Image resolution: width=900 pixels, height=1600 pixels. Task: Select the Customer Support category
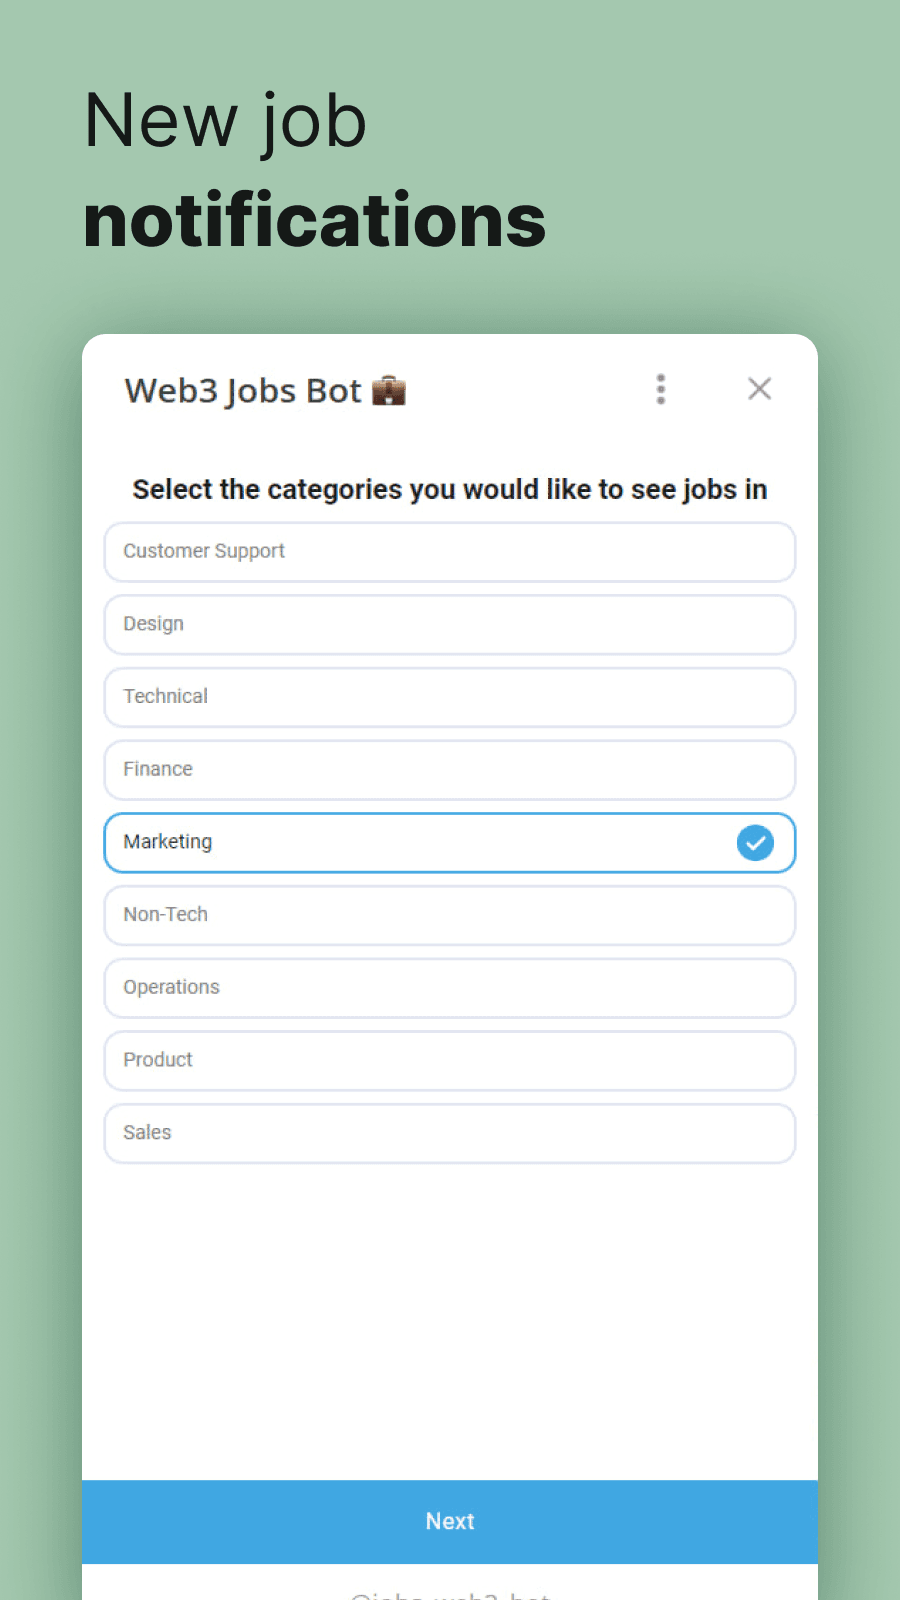pyautogui.click(x=450, y=552)
